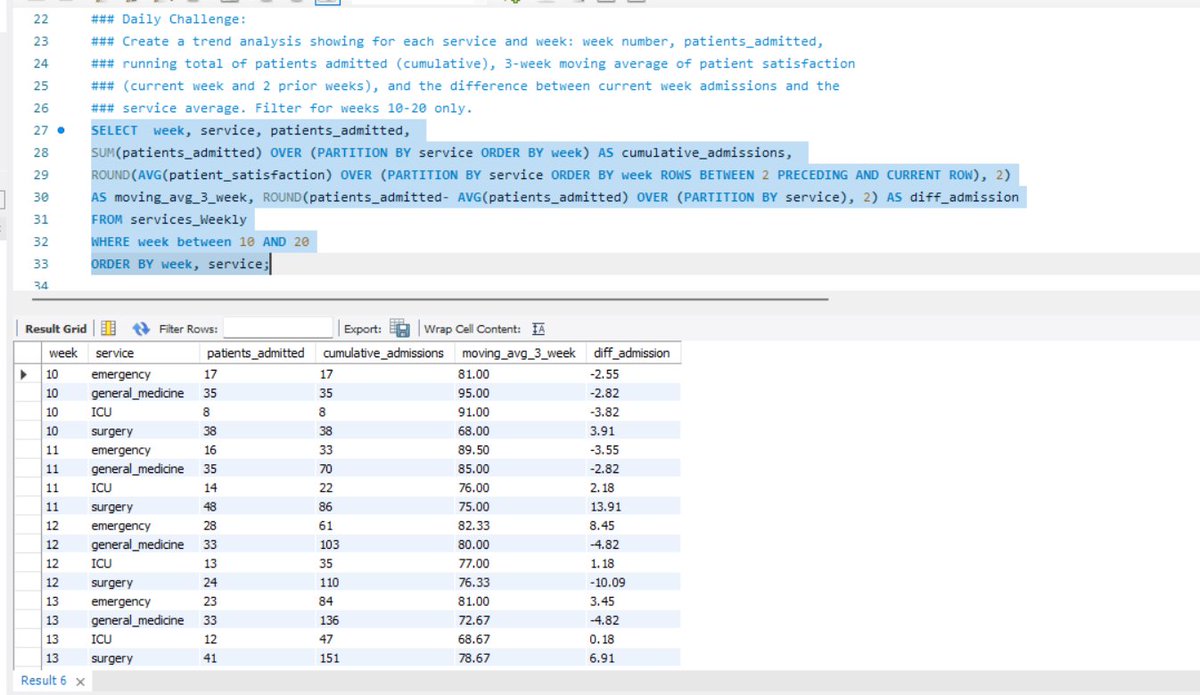The width and height of the screenshot is (1200, 695).
Task: Refresh the result grid data
Action: tap(141, 328)
